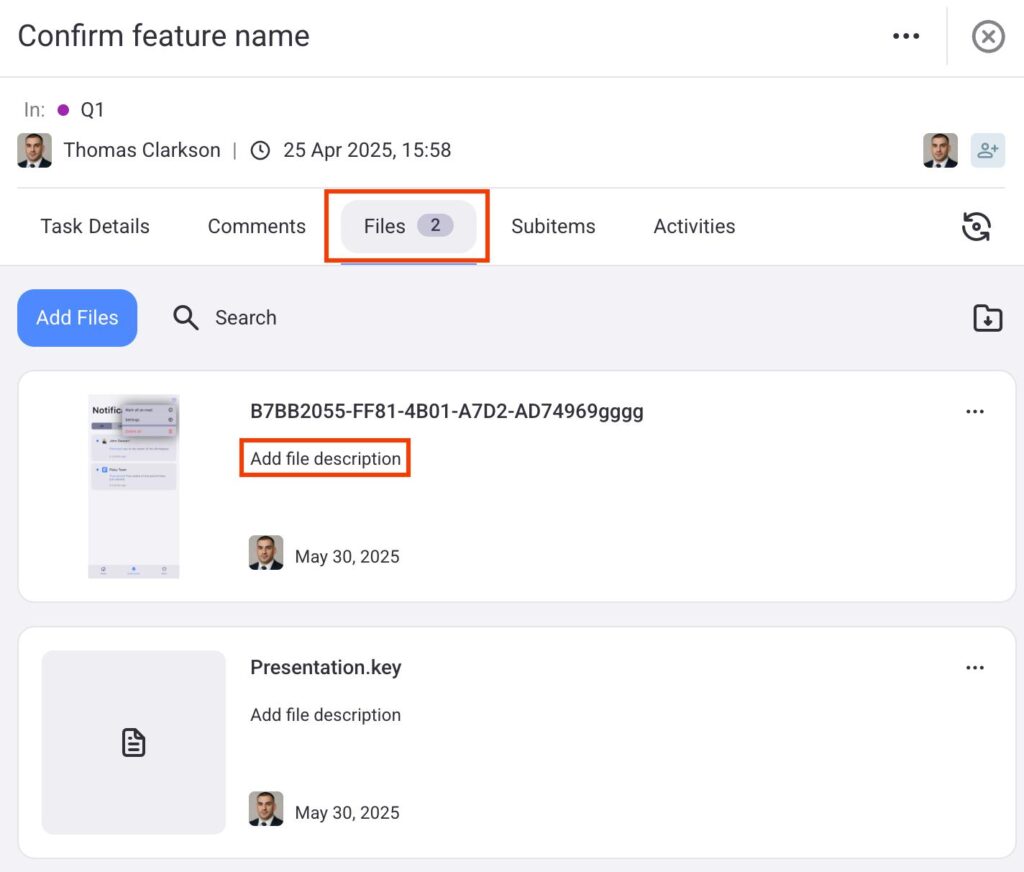Open the B7BB2055 screenshot thumbnail
The image size is (1024, 872).
(x=133, y=486)
